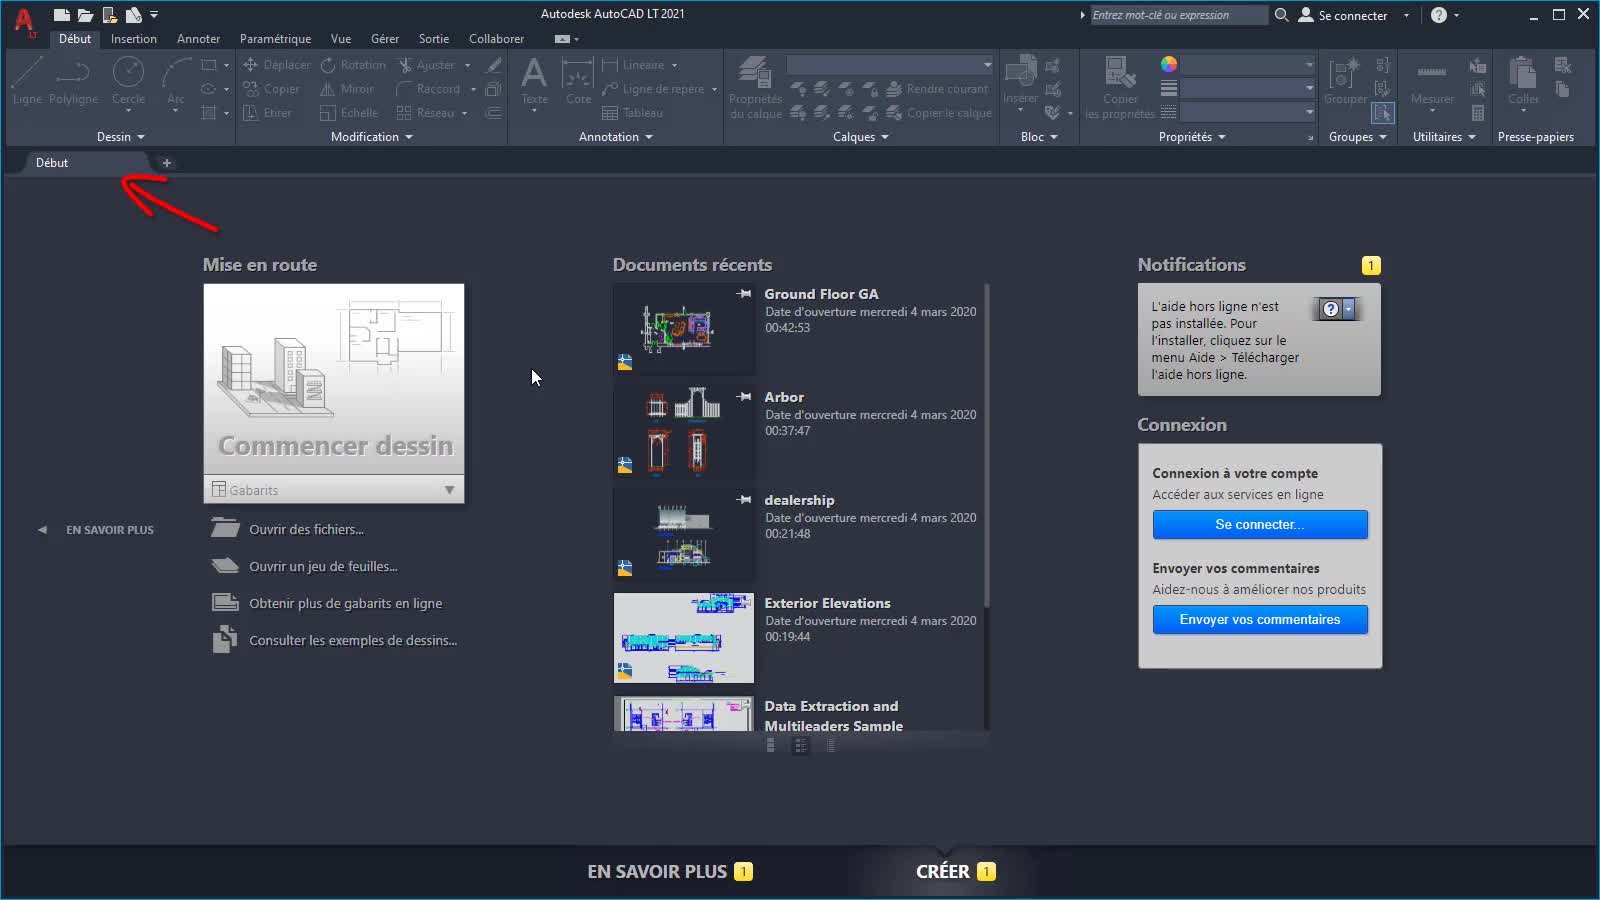This screenshot has height=900, width=1600.
Task: Click the blue Se connecter button
Action: 1260,525
